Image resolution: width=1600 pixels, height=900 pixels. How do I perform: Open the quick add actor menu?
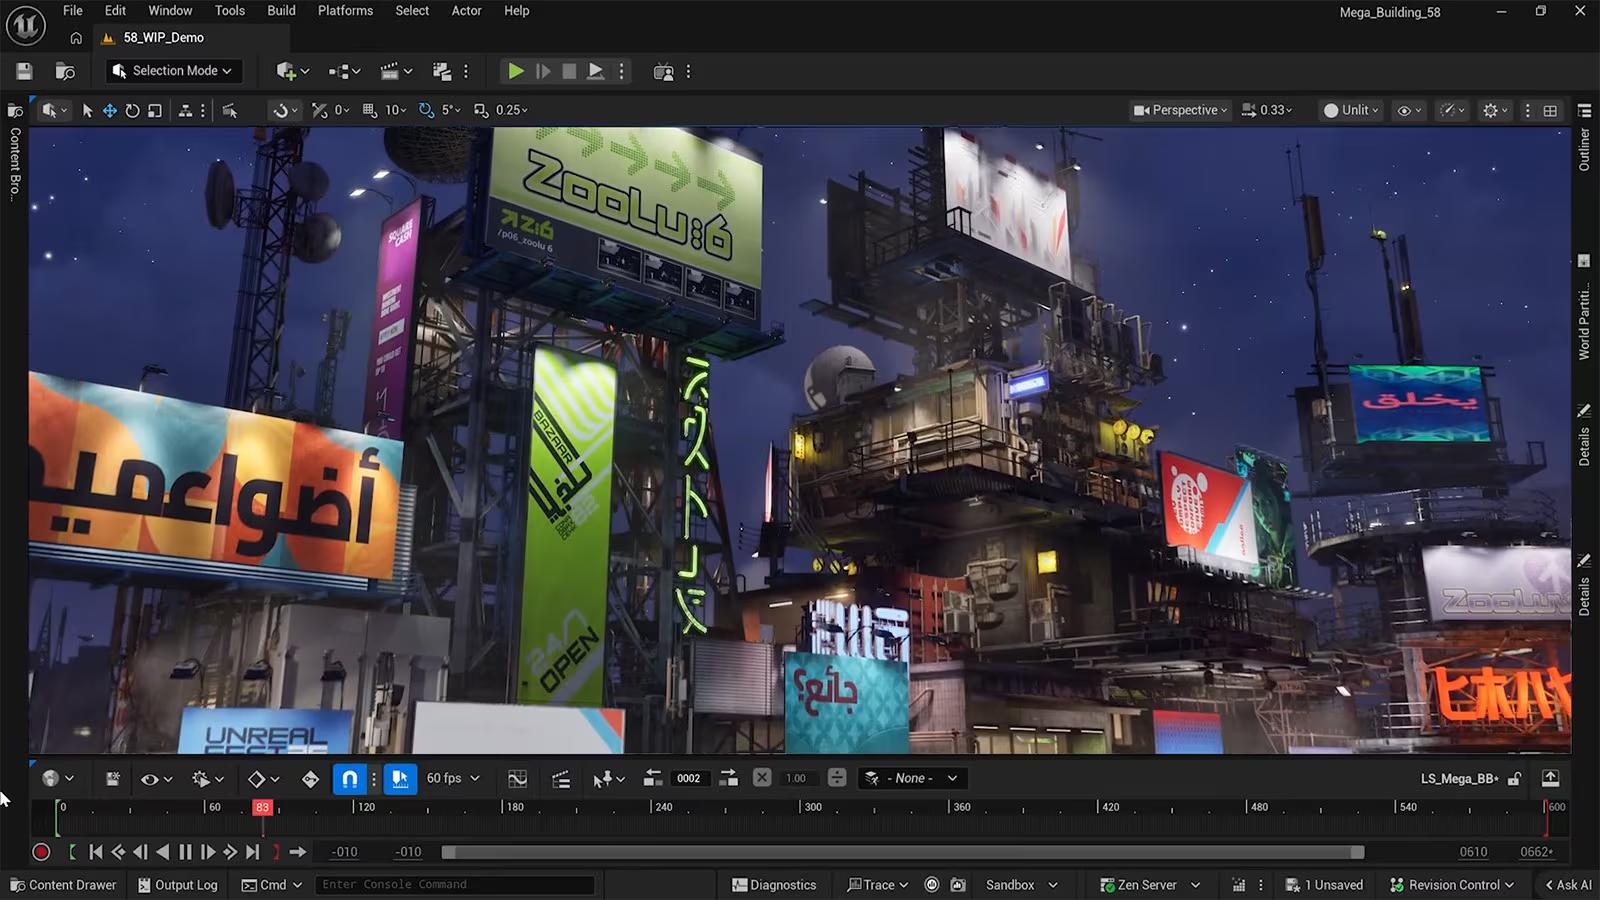click(x=292, y=71)
